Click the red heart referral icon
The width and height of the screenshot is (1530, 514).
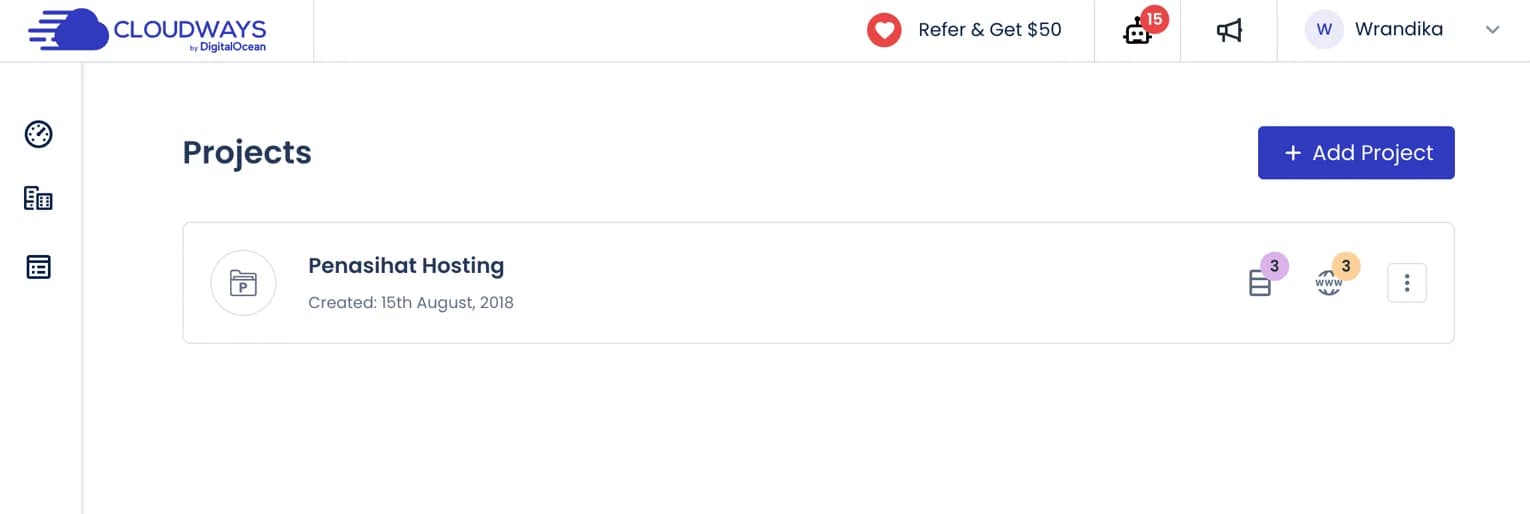884,30
